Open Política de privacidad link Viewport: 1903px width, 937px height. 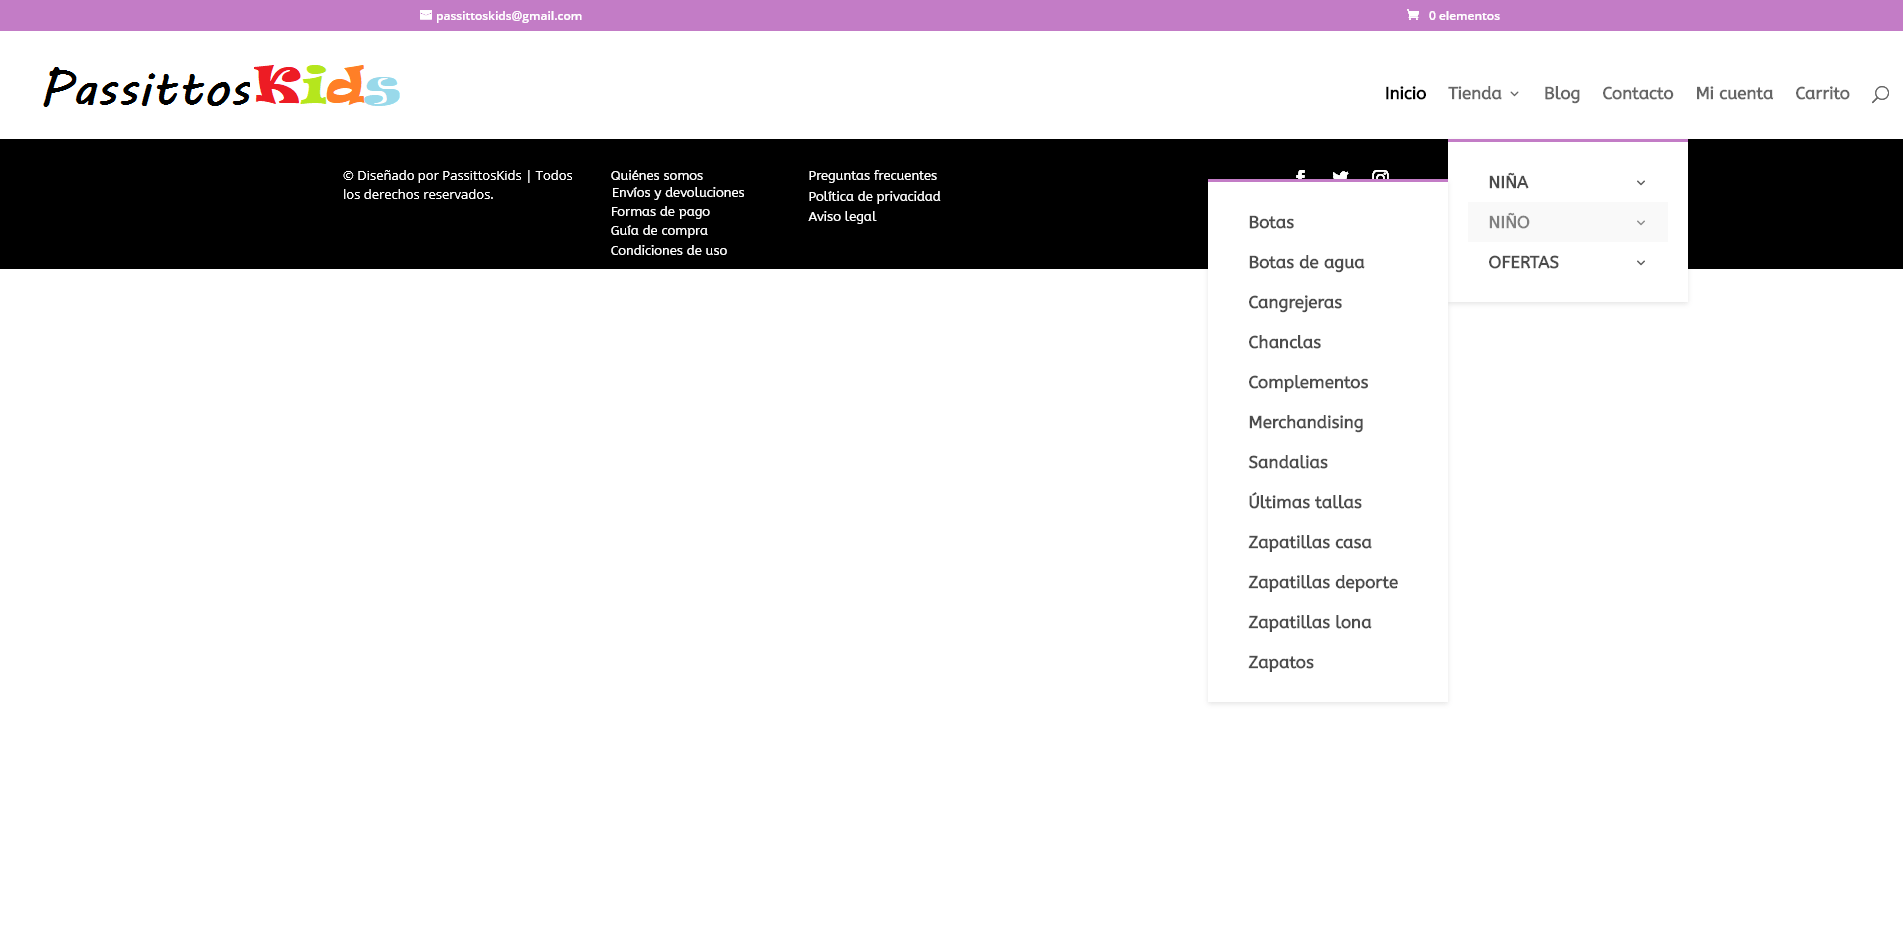click(875, 196)
